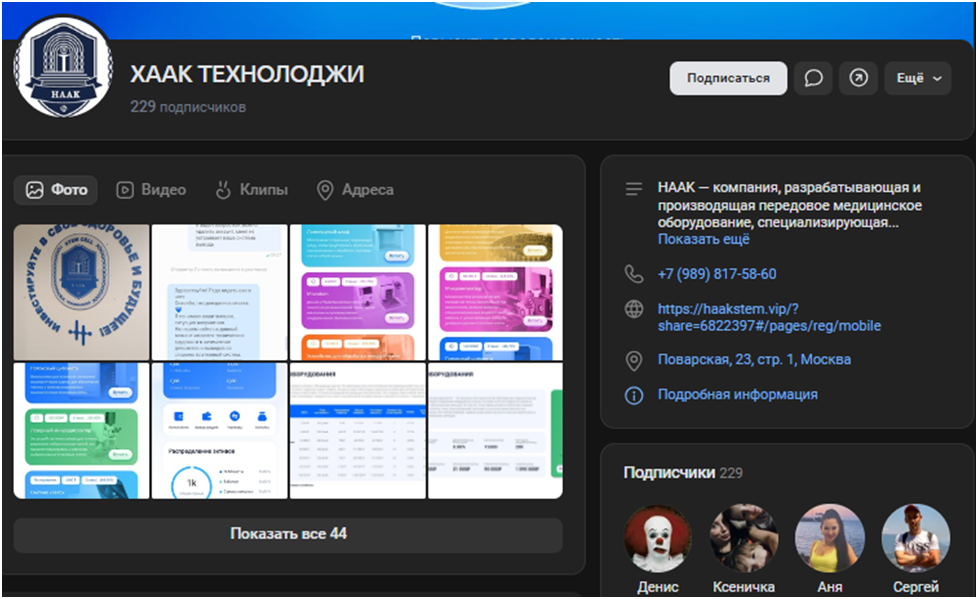Open subscriber Аня avatar

[830, 538]
